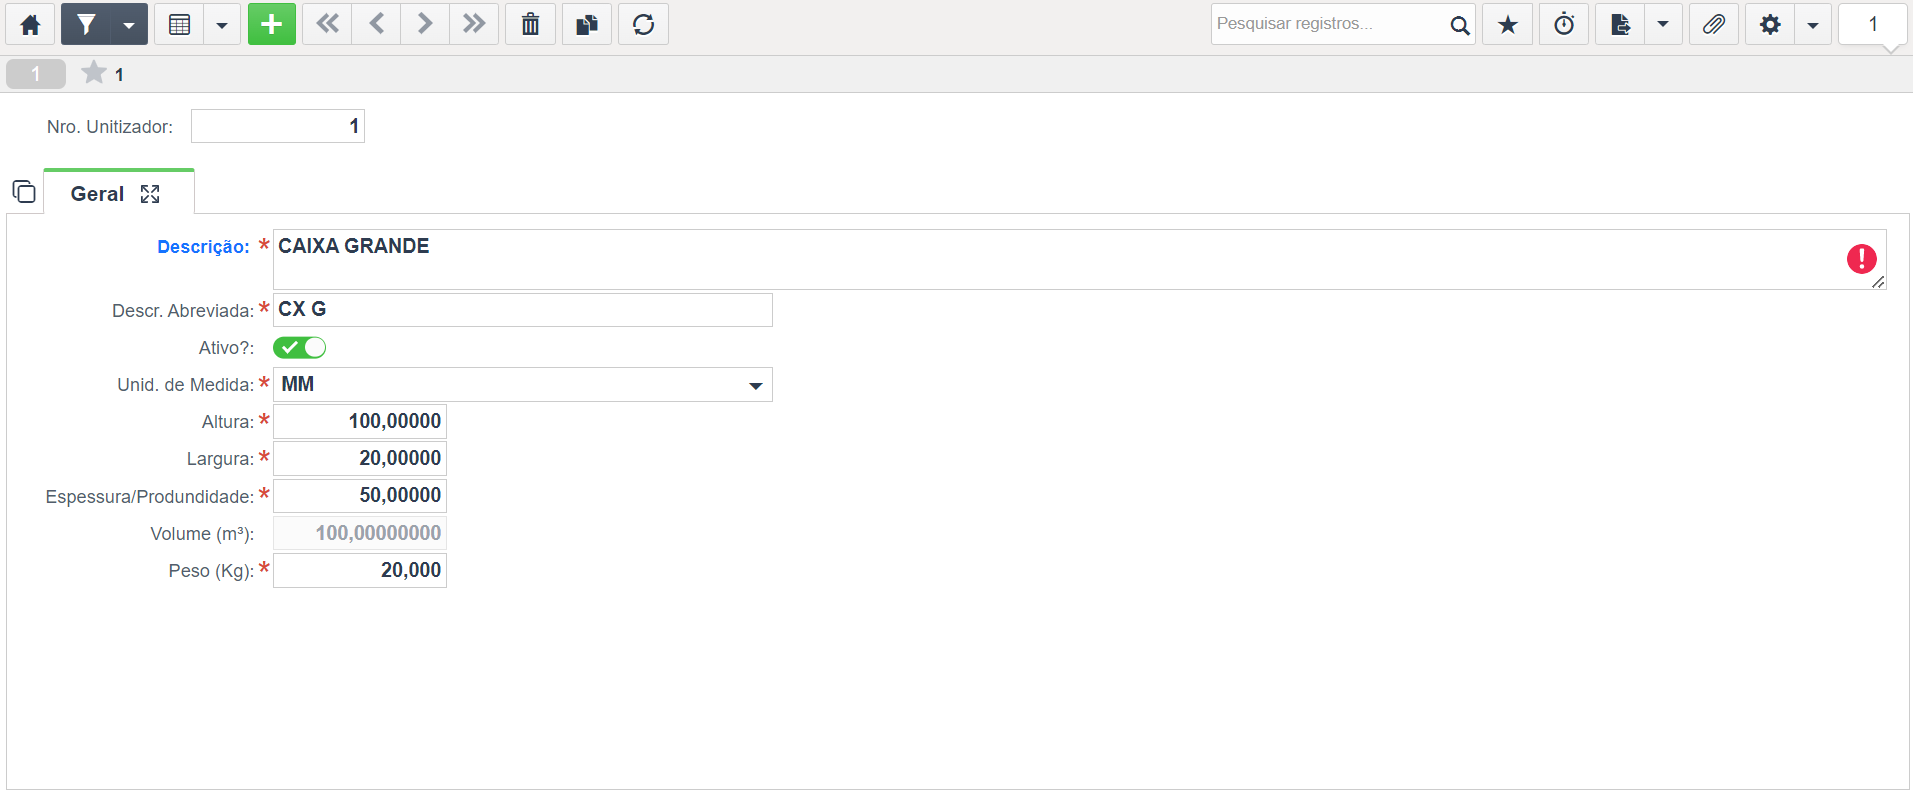Image resolution: width=1913 pixels, height=792 pixels.
Task: Open settings gear icon
Action: (1770, 24)
